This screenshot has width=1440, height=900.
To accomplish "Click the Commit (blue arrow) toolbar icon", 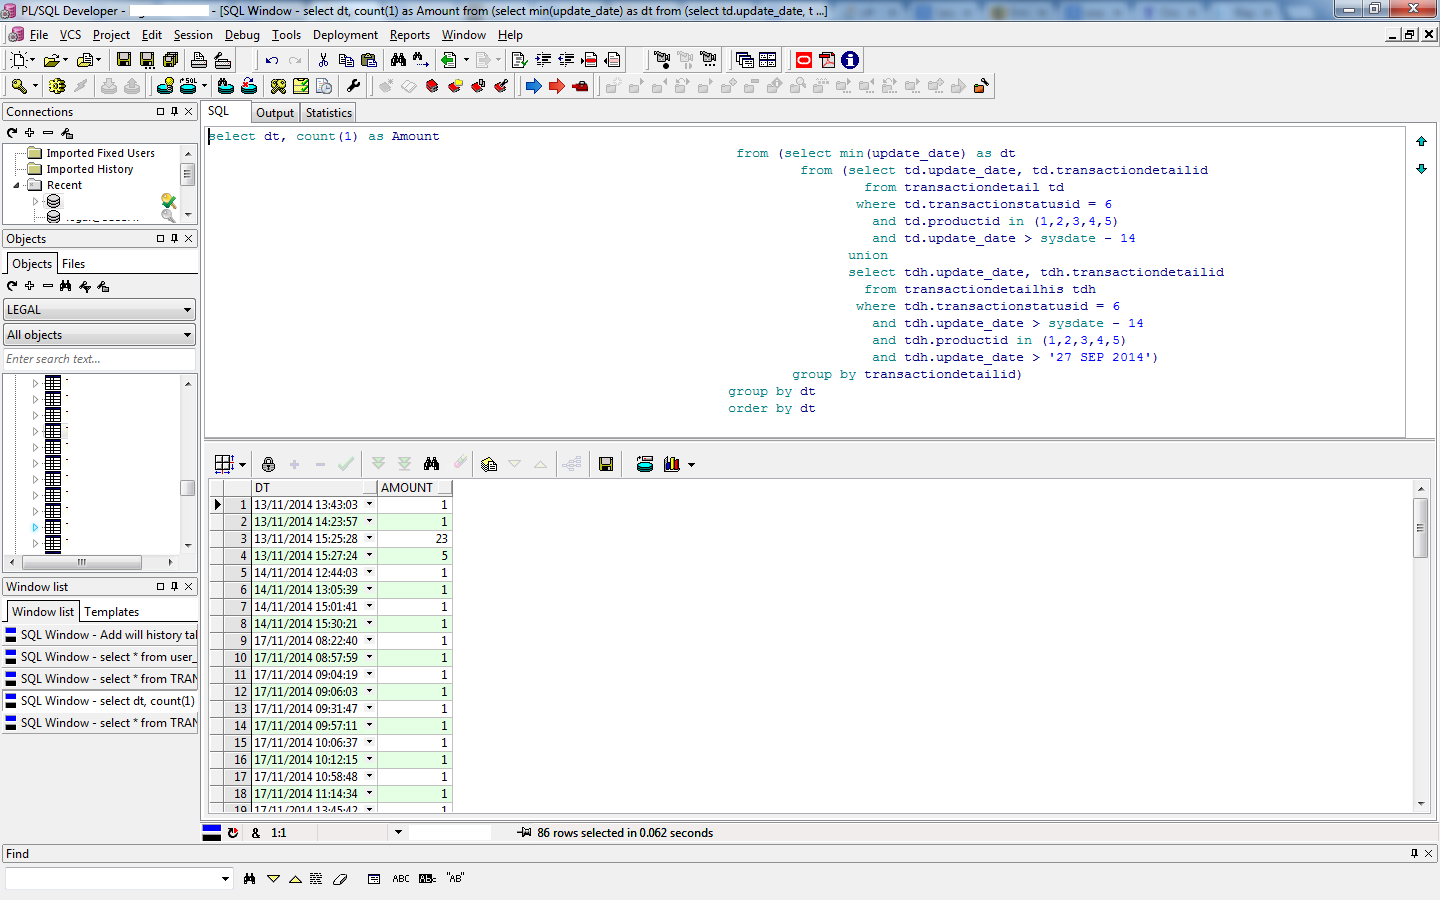I will point(533,86).
